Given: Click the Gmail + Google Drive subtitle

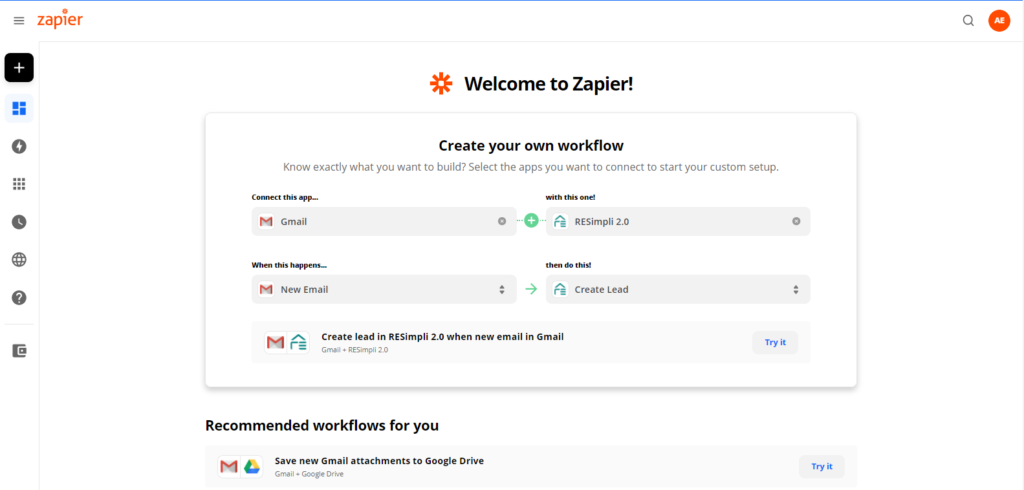Looking at the screenshot, I should pos(309,474).
